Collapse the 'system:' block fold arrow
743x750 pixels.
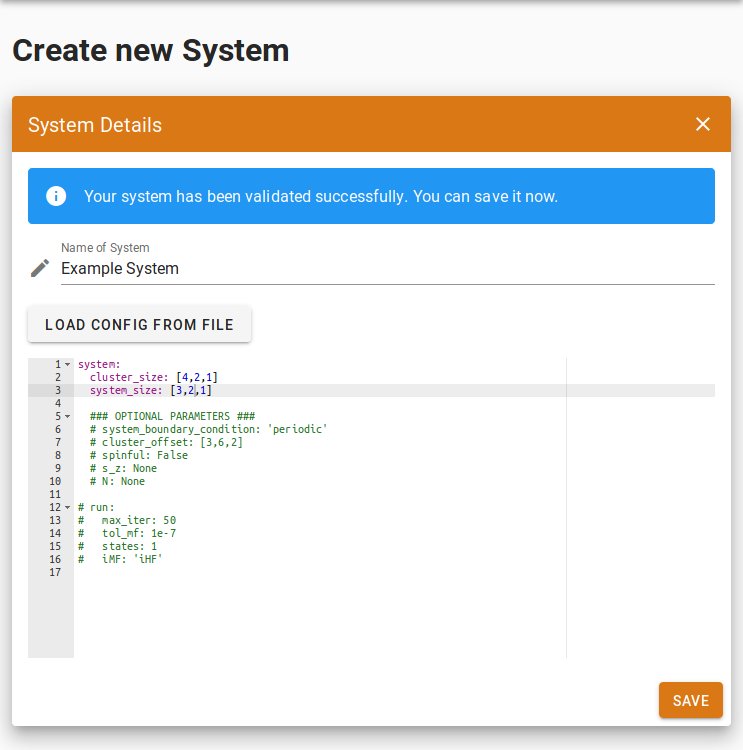(68, 364)
